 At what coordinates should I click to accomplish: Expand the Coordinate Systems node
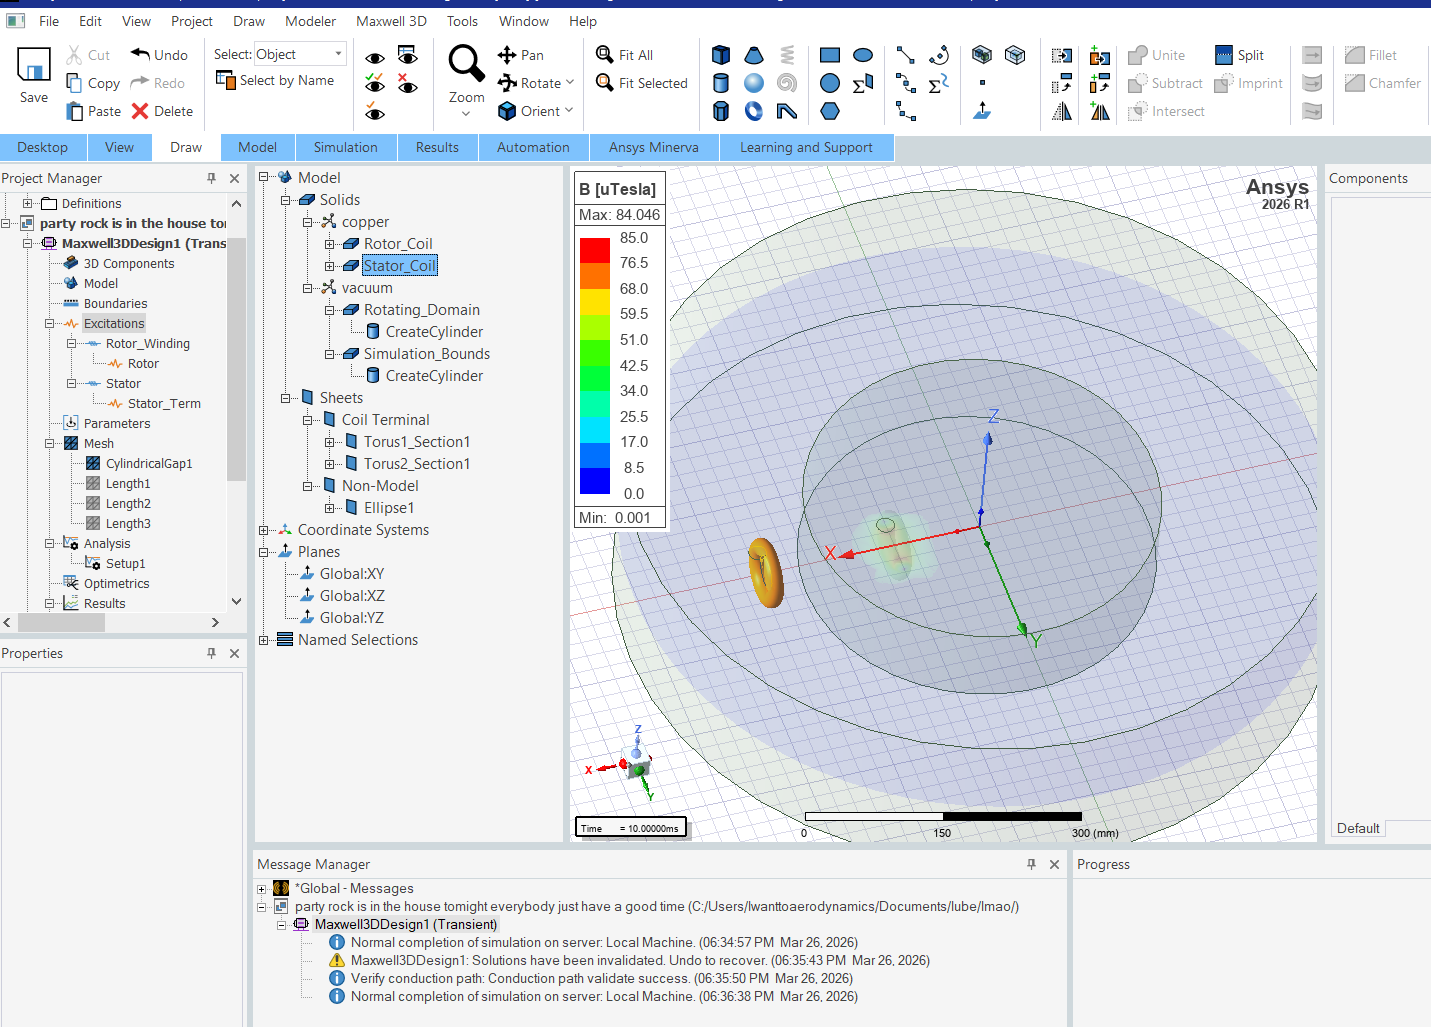(x=264, y=530)
